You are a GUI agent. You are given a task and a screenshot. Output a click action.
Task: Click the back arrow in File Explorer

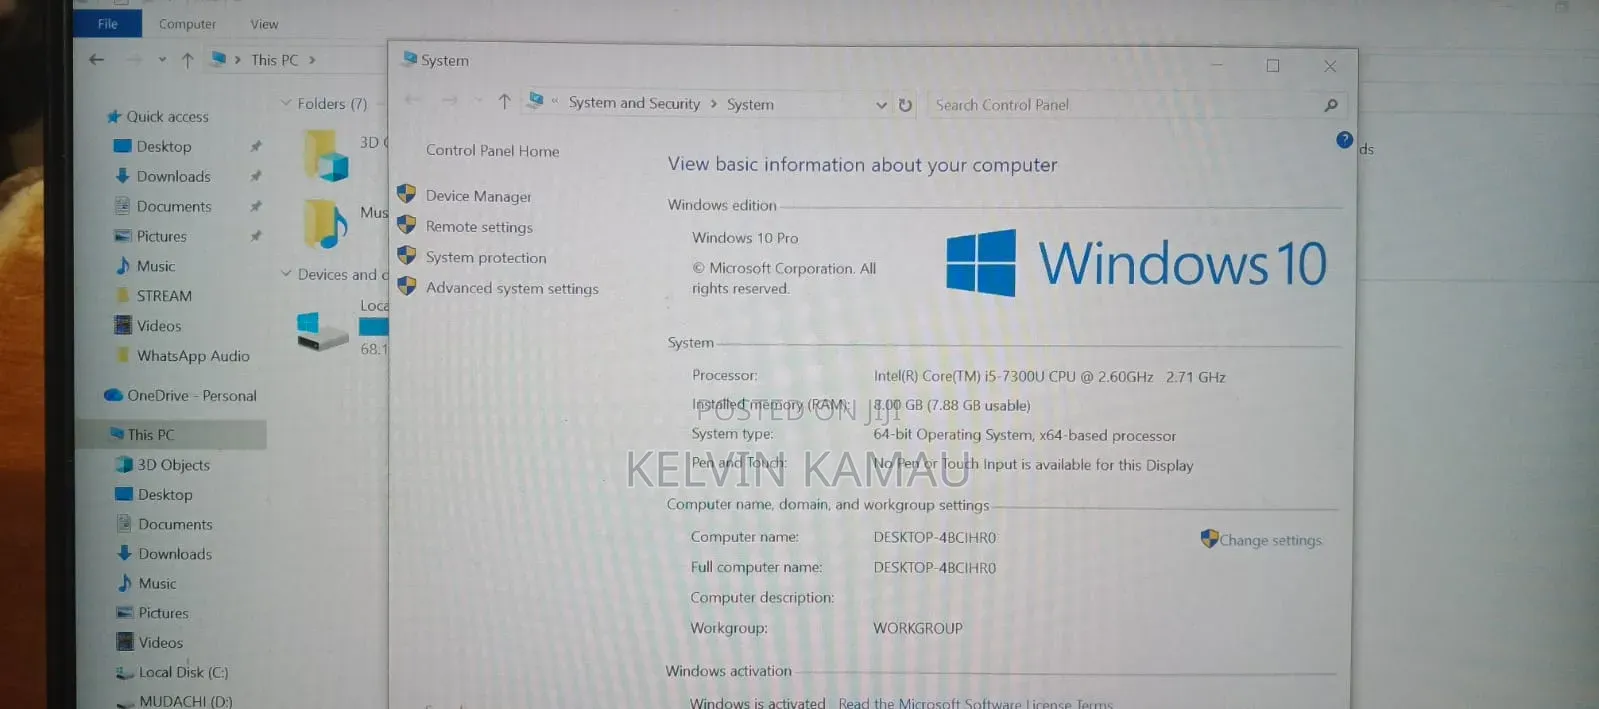point(96,60)
